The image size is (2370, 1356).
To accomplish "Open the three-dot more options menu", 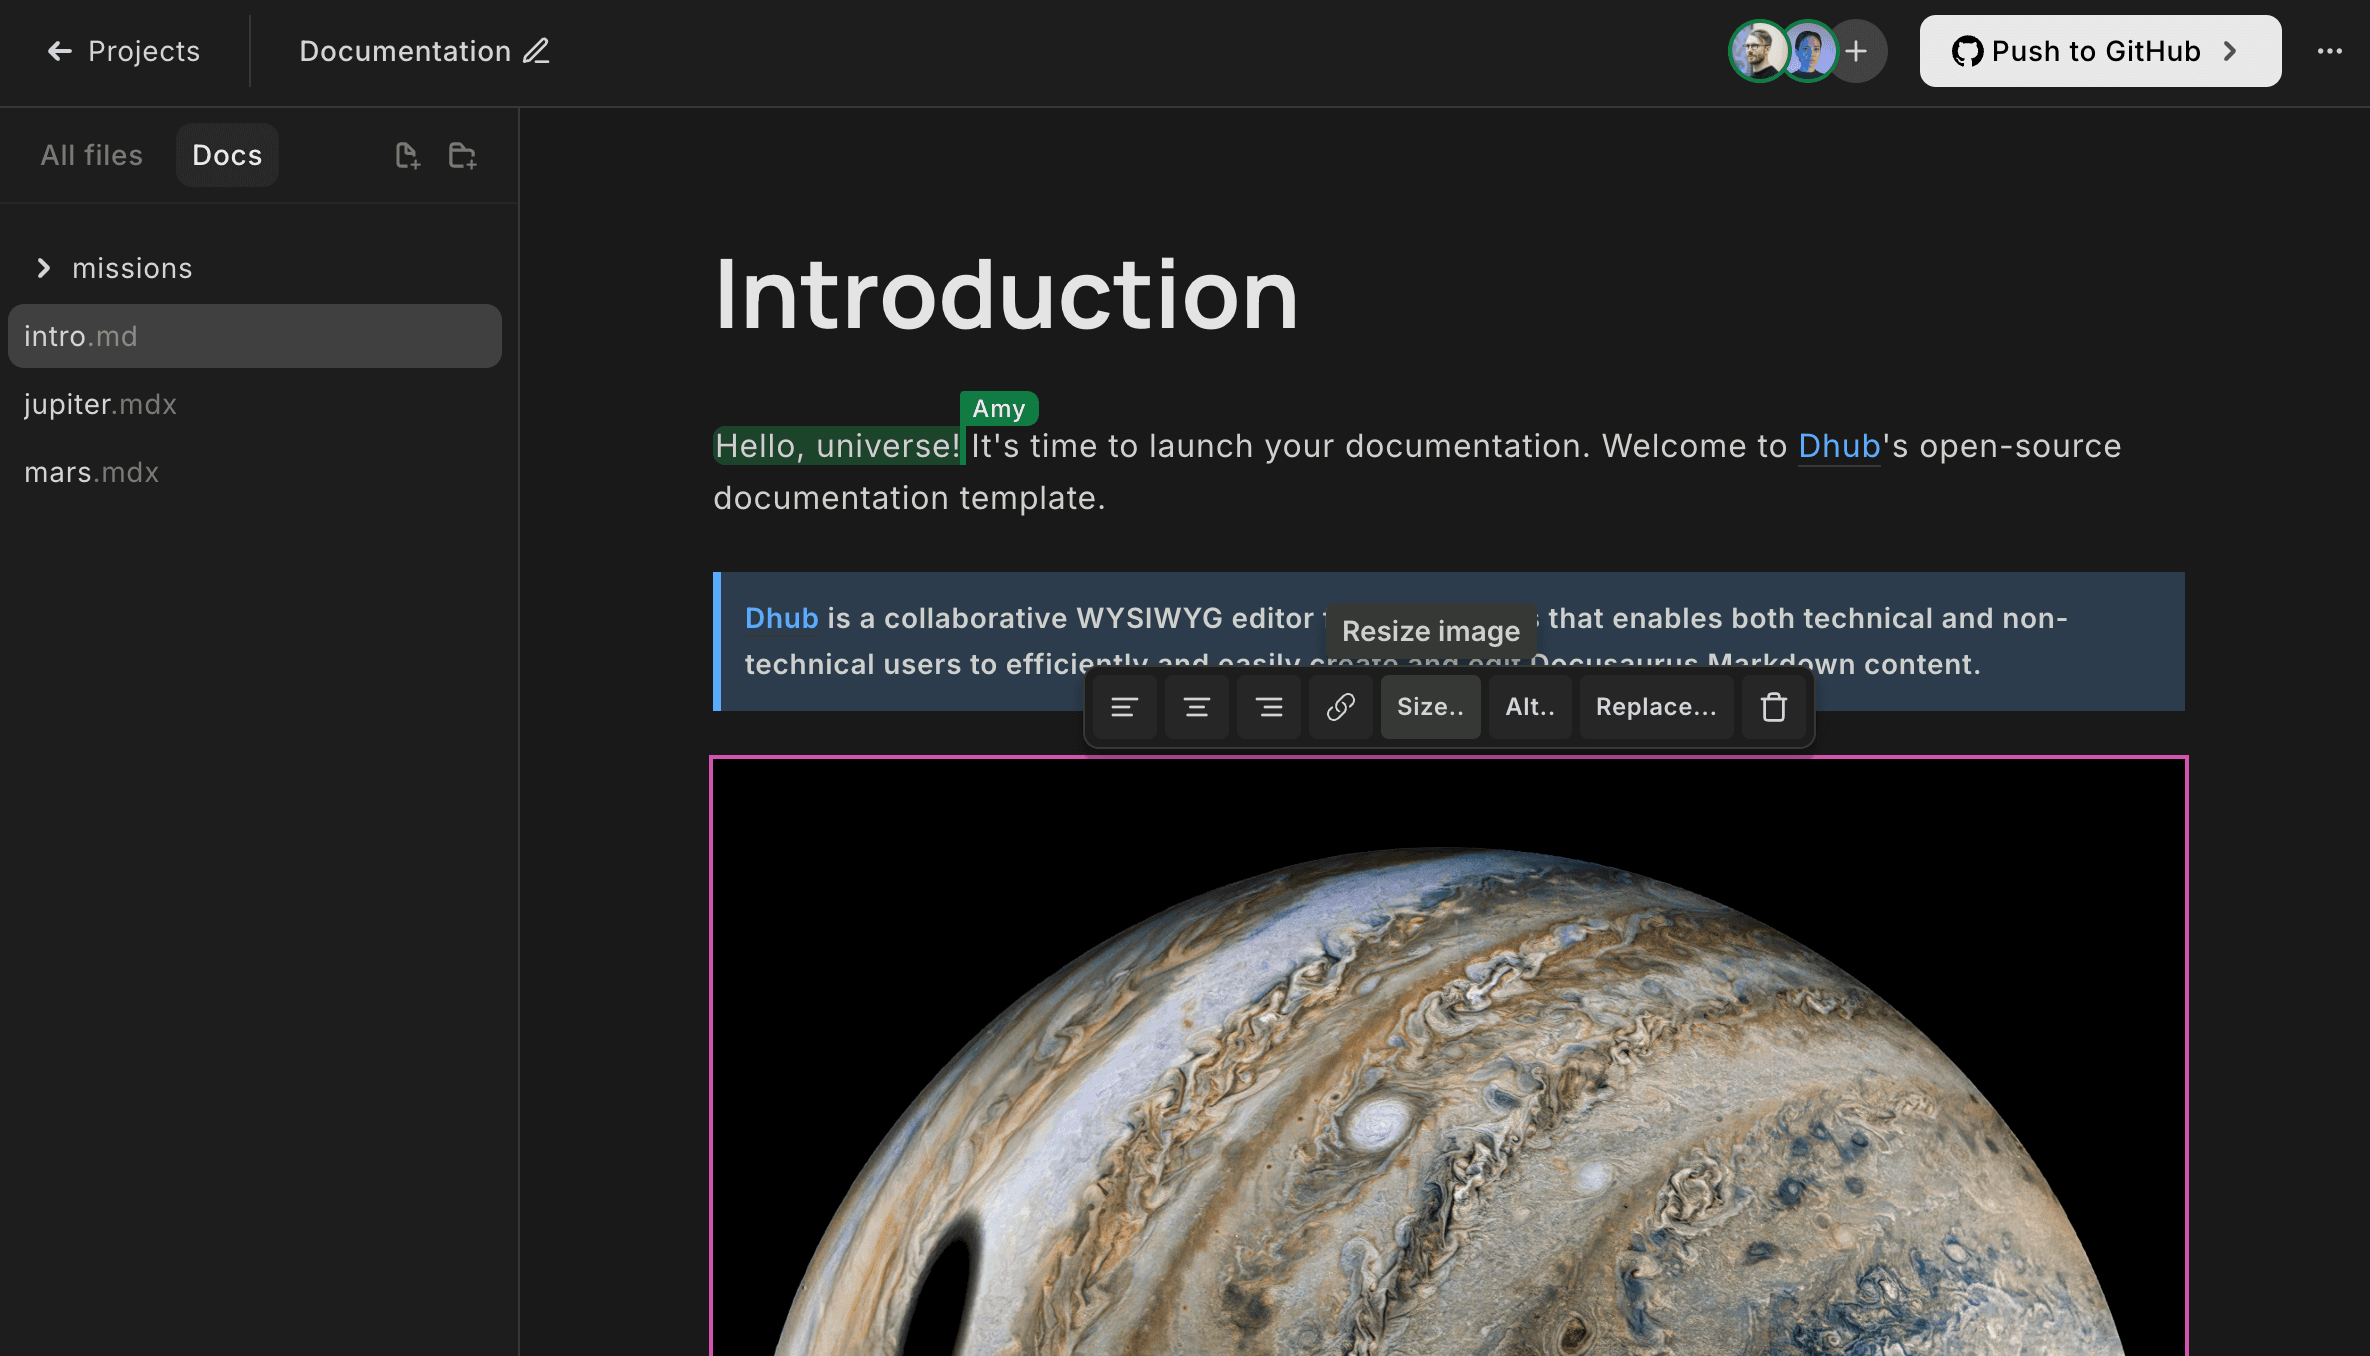I will [2329, 51].
